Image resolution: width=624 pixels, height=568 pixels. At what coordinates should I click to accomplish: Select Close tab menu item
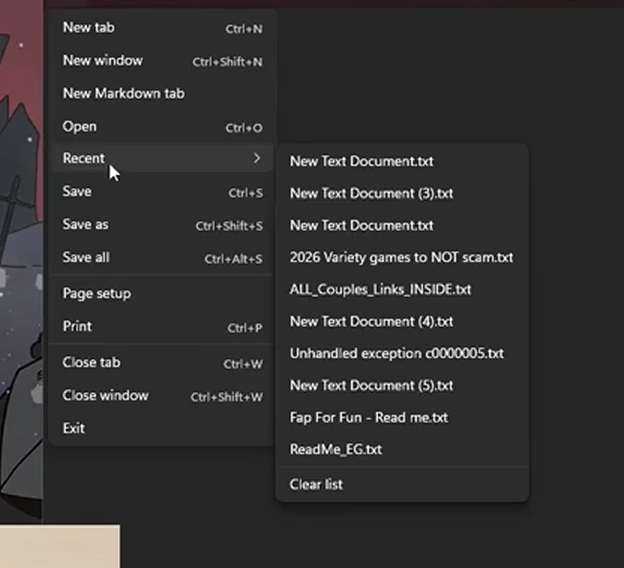pyautogui.click(x=162, y=363)
